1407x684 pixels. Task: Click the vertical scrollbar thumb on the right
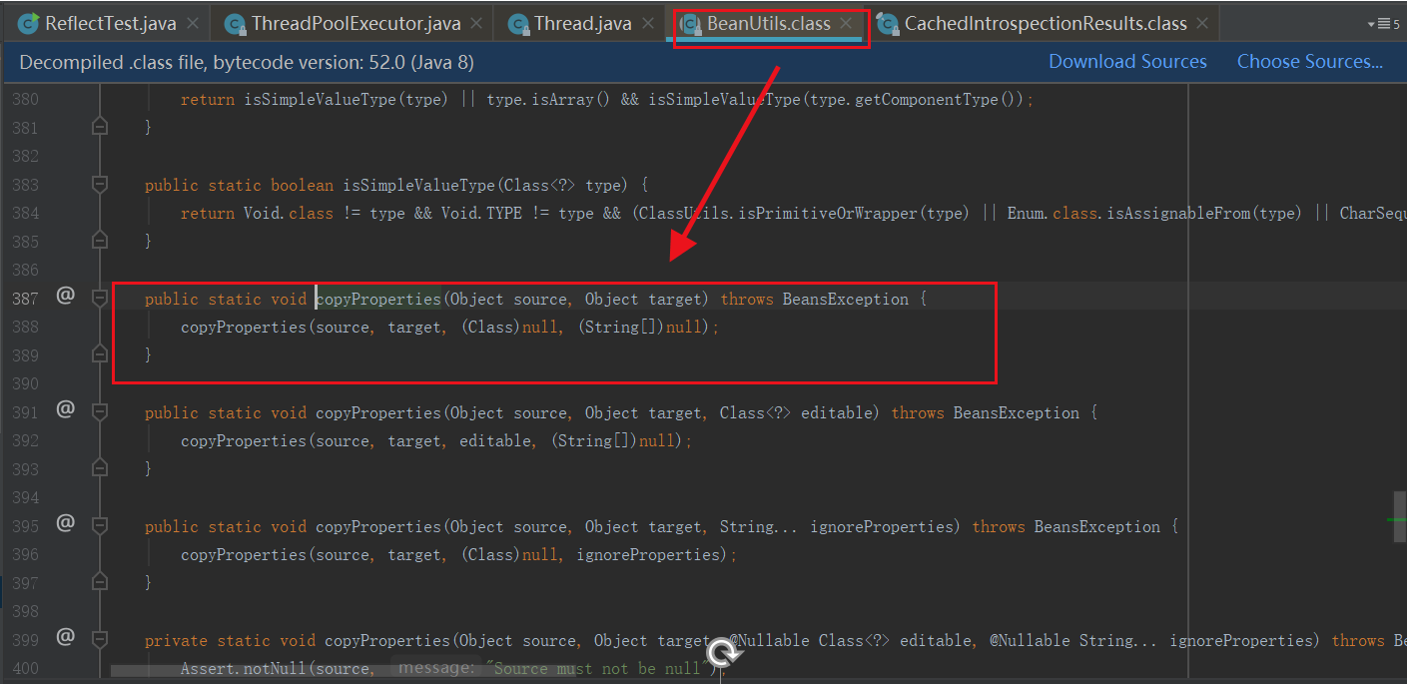1400,517
